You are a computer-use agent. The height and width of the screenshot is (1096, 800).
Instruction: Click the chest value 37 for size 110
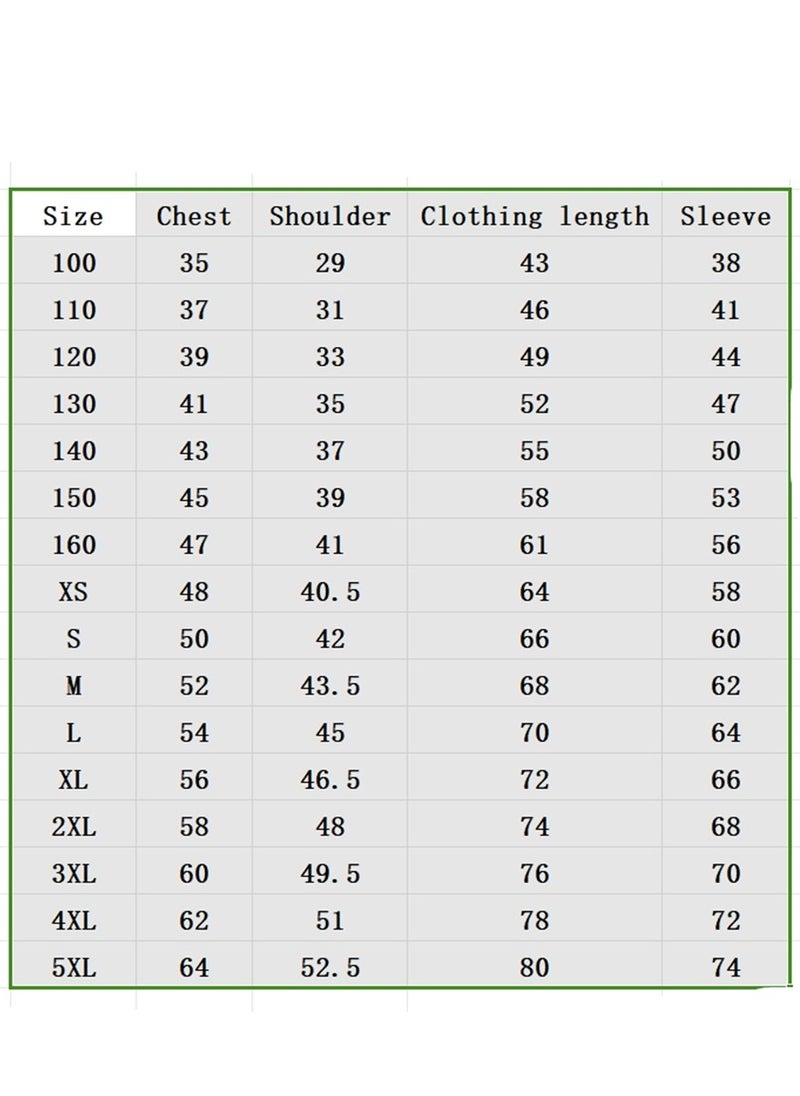(x=194, y=308)
